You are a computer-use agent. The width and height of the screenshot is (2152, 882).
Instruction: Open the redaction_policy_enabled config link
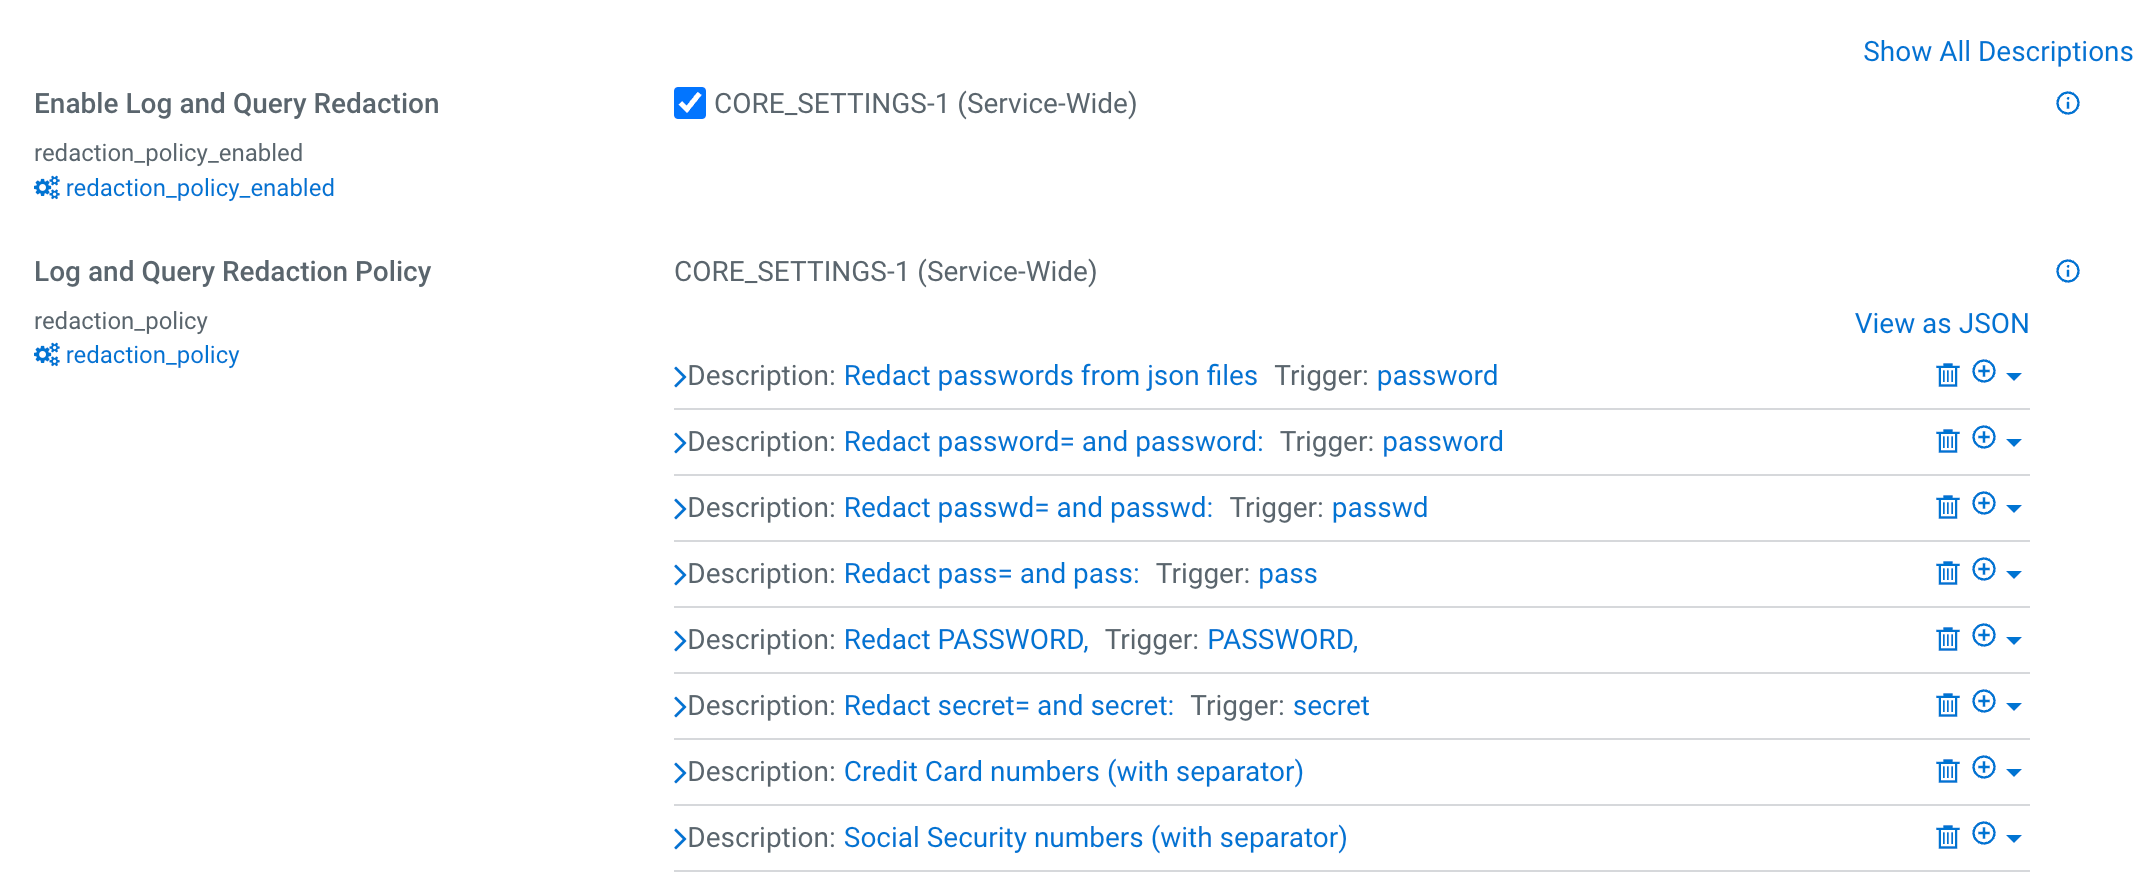click(x=199, y=188)
